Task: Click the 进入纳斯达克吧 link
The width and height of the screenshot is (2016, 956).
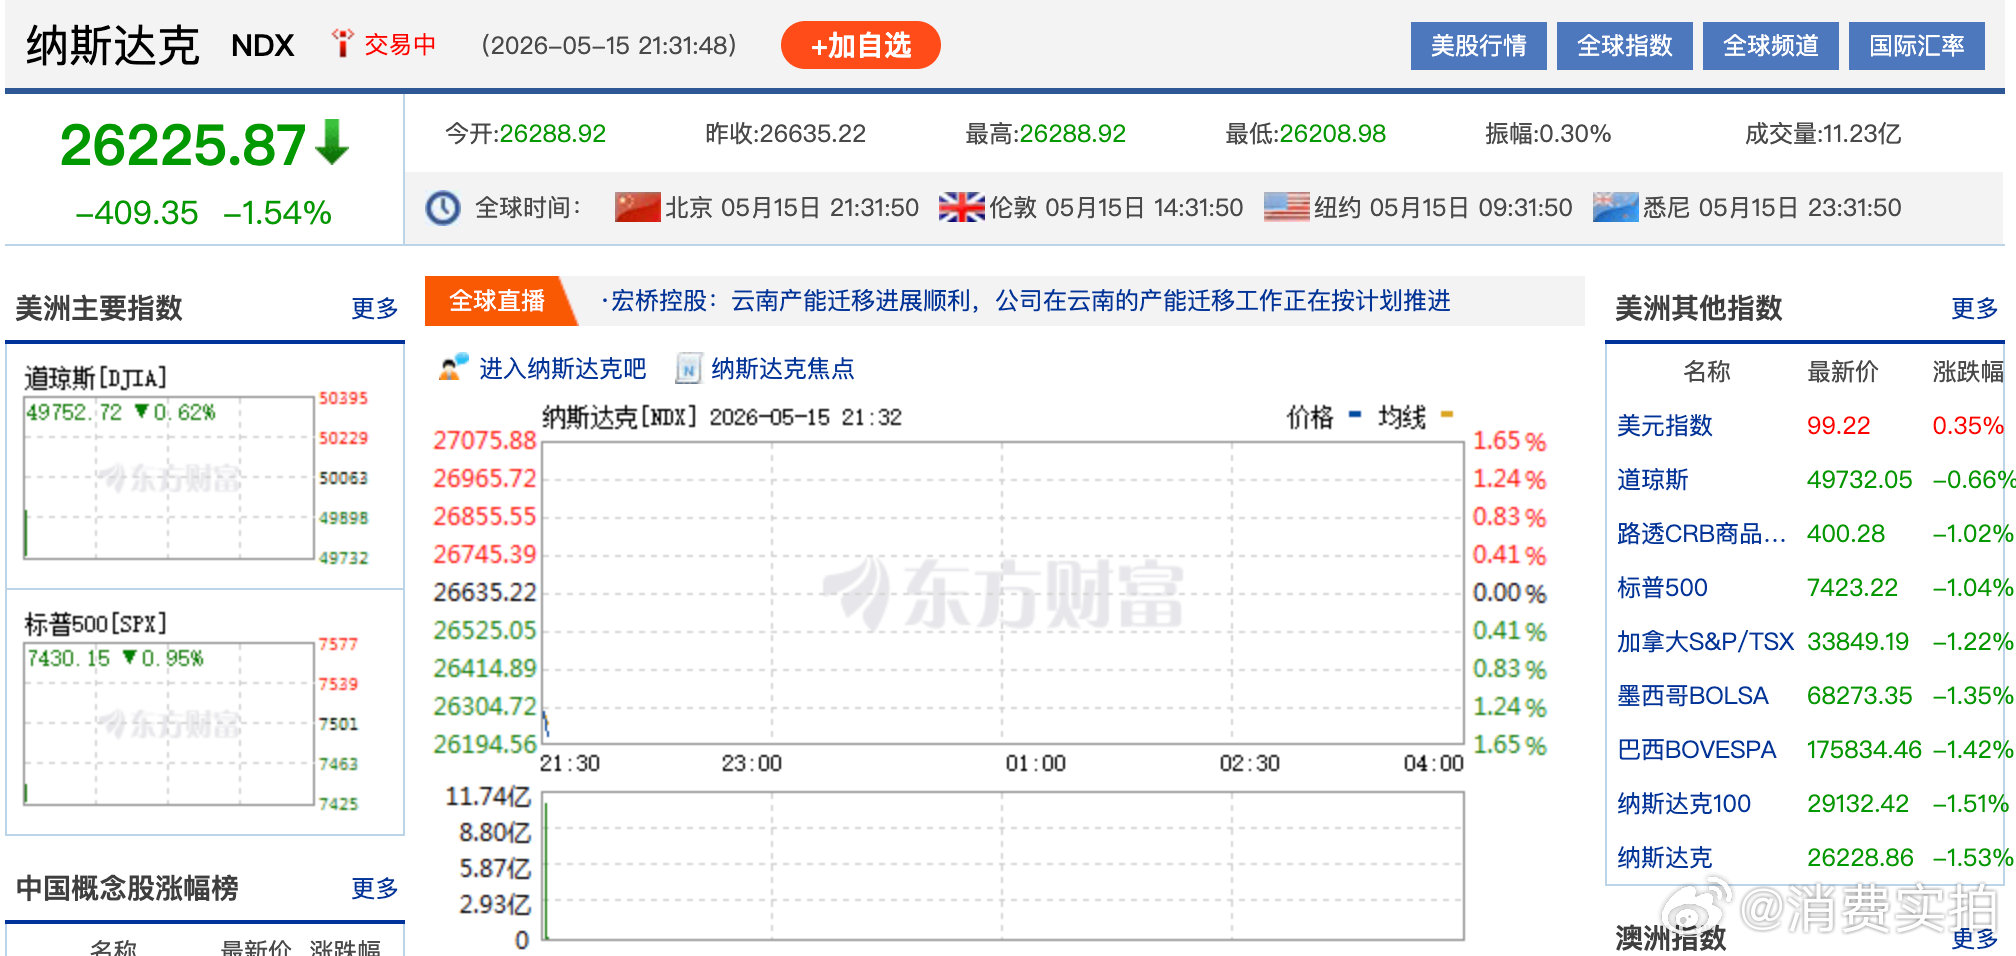Action: (563, 369)
